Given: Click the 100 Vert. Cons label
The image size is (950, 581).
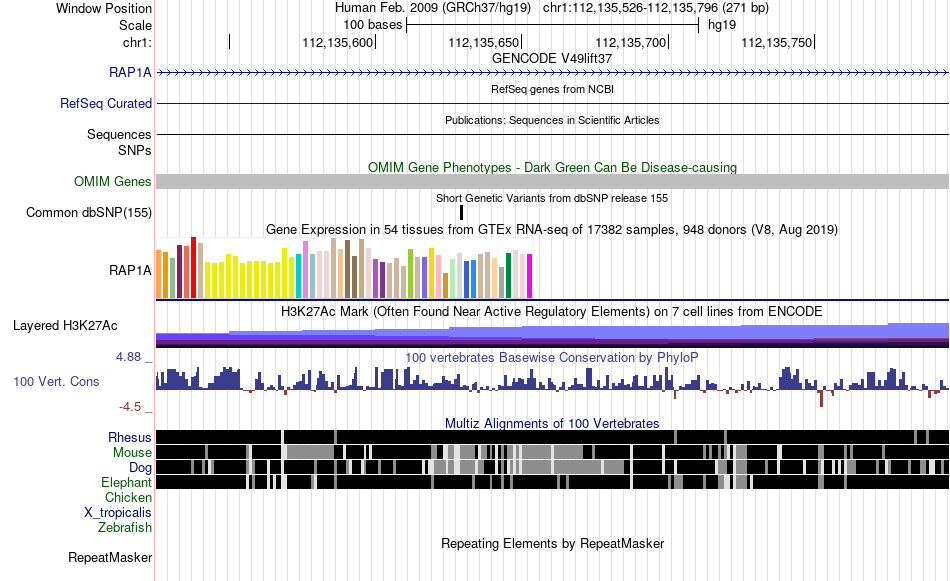Looking at the screenshot, I should [56, 382].
